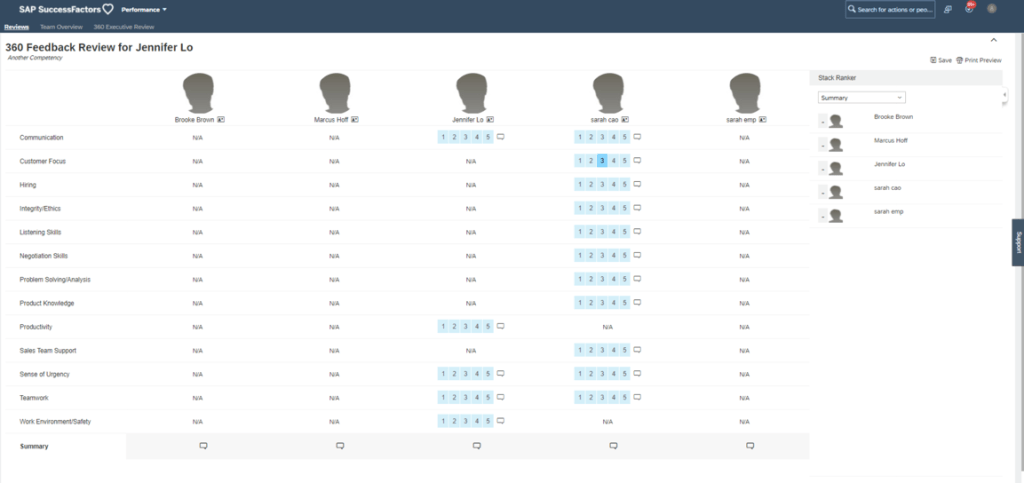Open Summary comment under Brooke Brown column
Screen dimensions: 1024x483
point(202,445)
